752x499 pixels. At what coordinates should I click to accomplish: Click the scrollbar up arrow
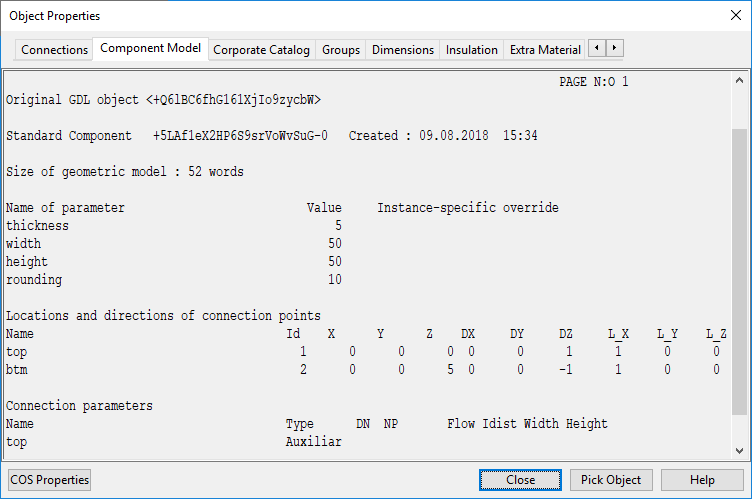click(740, 80)
